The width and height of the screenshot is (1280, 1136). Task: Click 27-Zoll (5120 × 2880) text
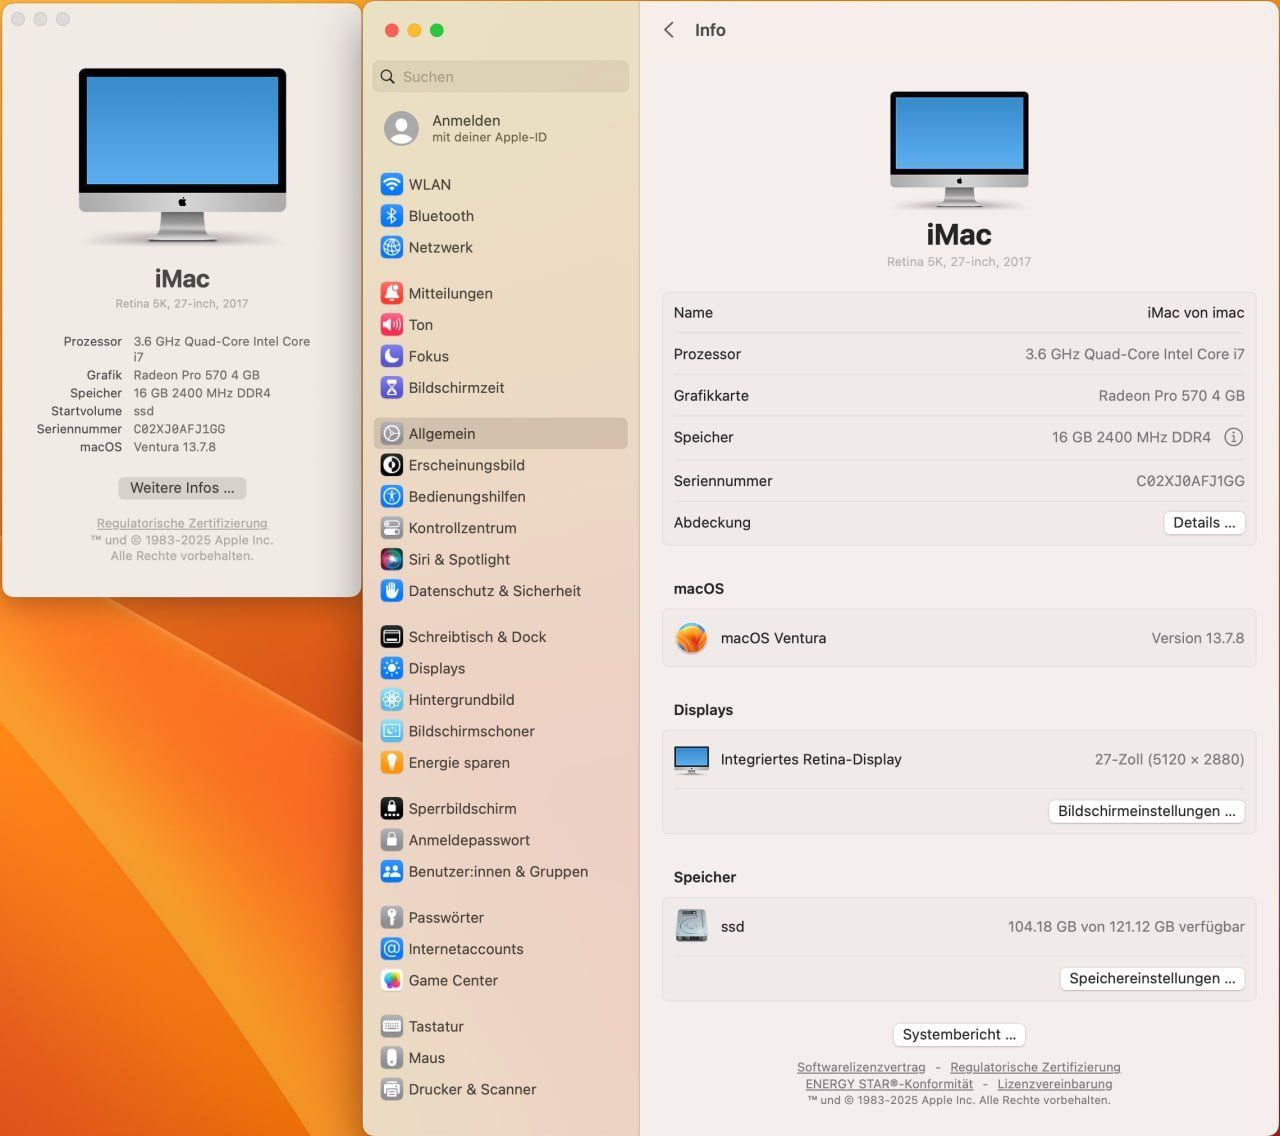1169,759
